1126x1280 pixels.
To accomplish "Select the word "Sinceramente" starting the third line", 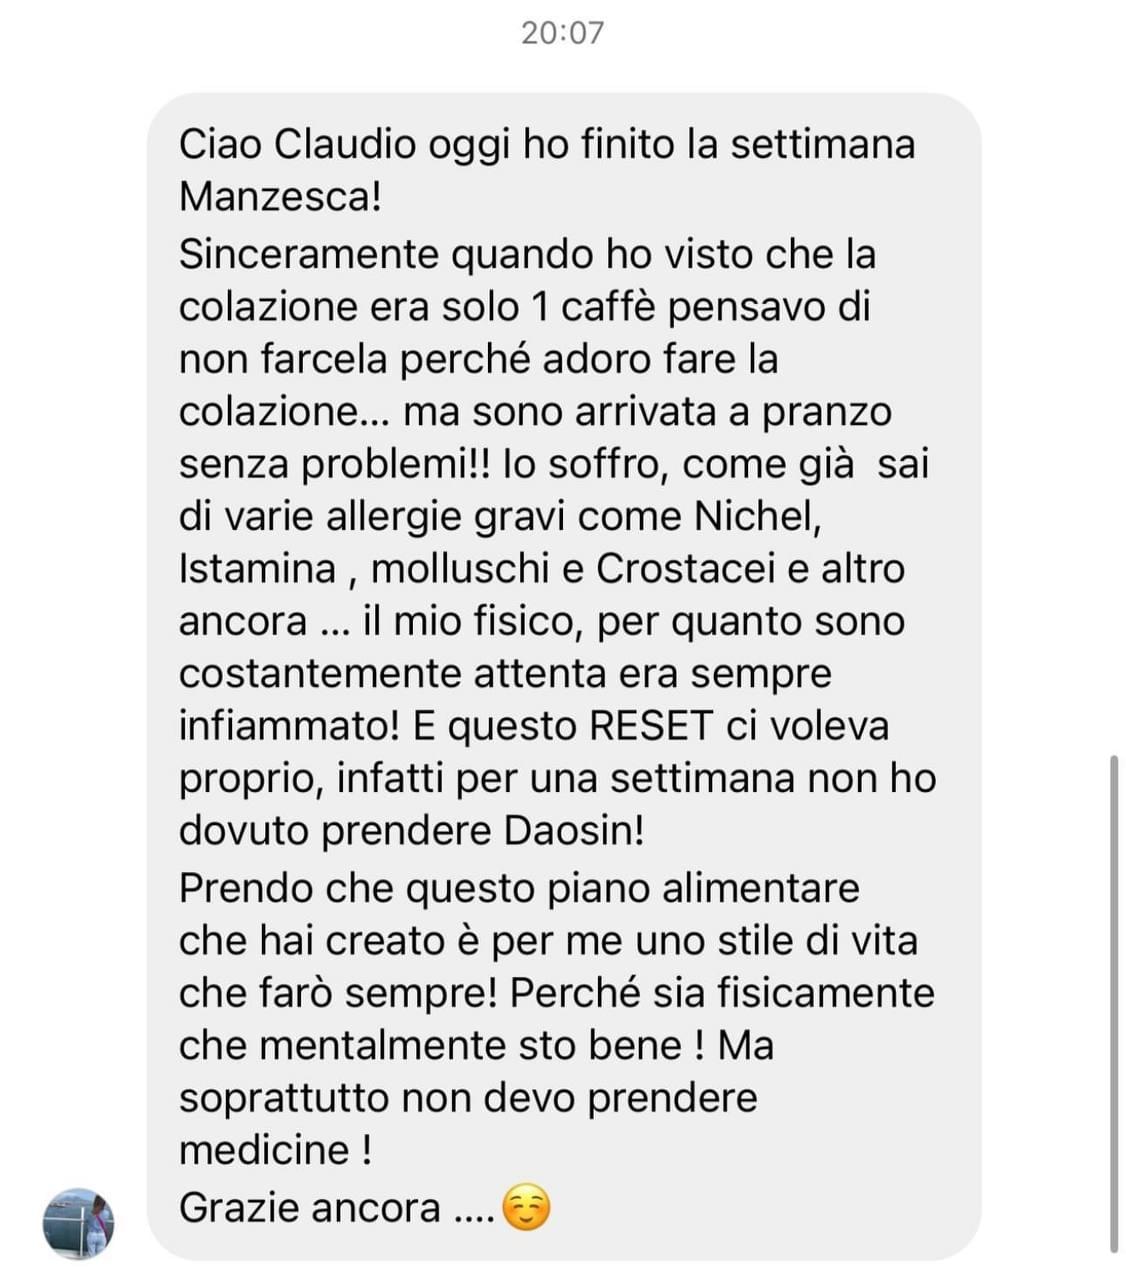I will coord(309,254).
